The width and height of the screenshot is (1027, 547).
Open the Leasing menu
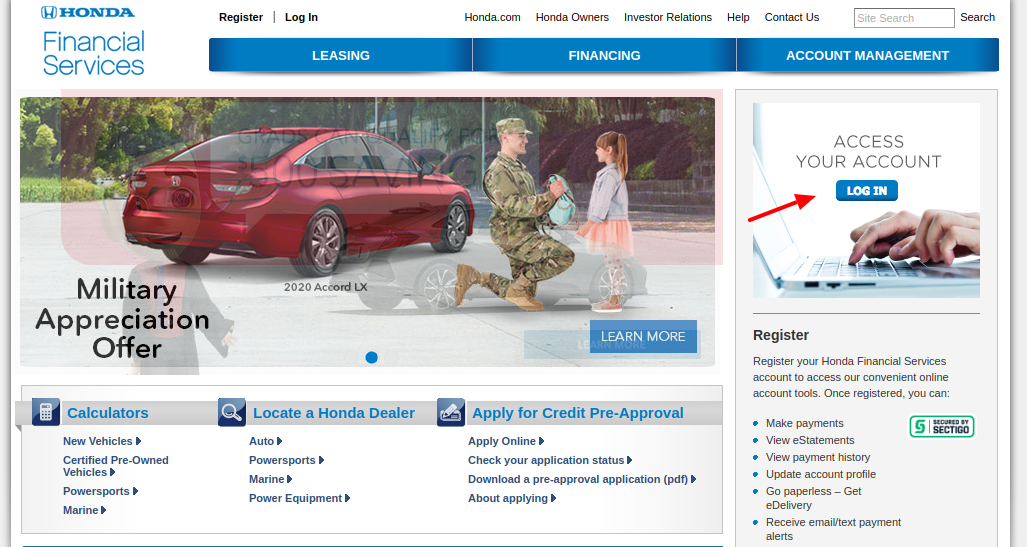(341, 56)
